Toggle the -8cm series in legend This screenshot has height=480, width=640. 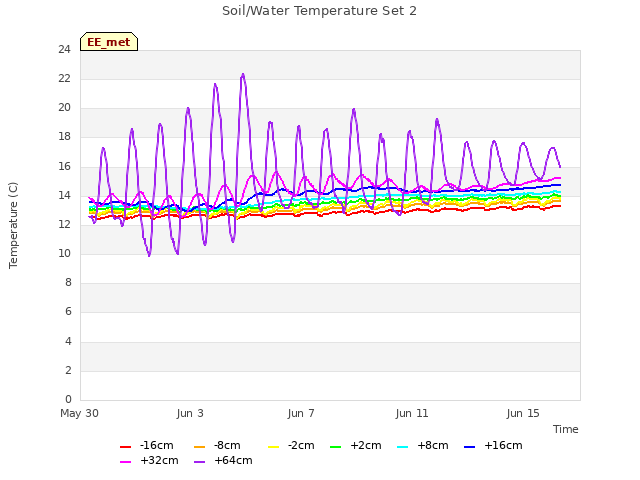pyautogui.click(x=217, y=445)
